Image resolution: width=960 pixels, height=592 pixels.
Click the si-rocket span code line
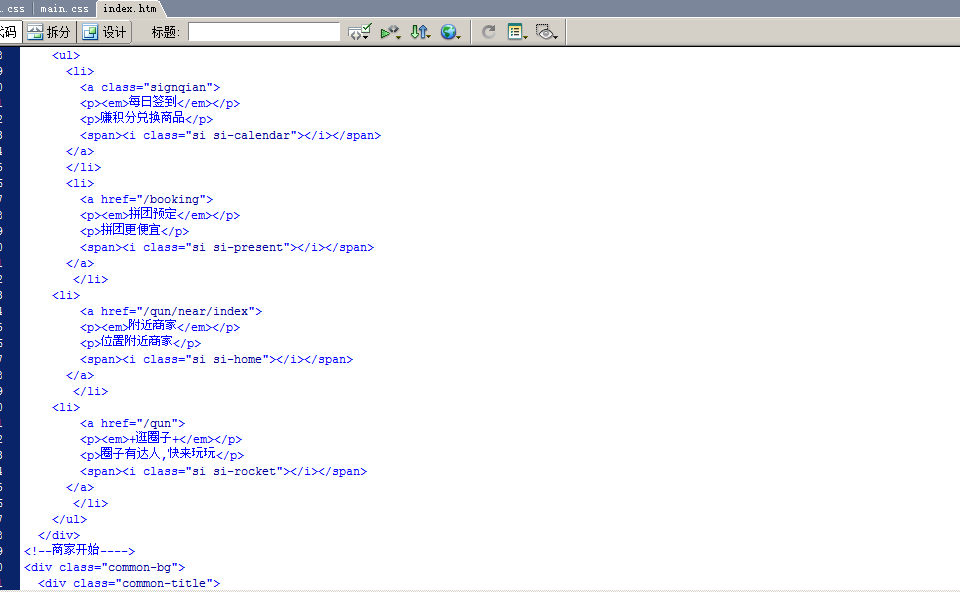pyautogui.click(x=223, y=471)
